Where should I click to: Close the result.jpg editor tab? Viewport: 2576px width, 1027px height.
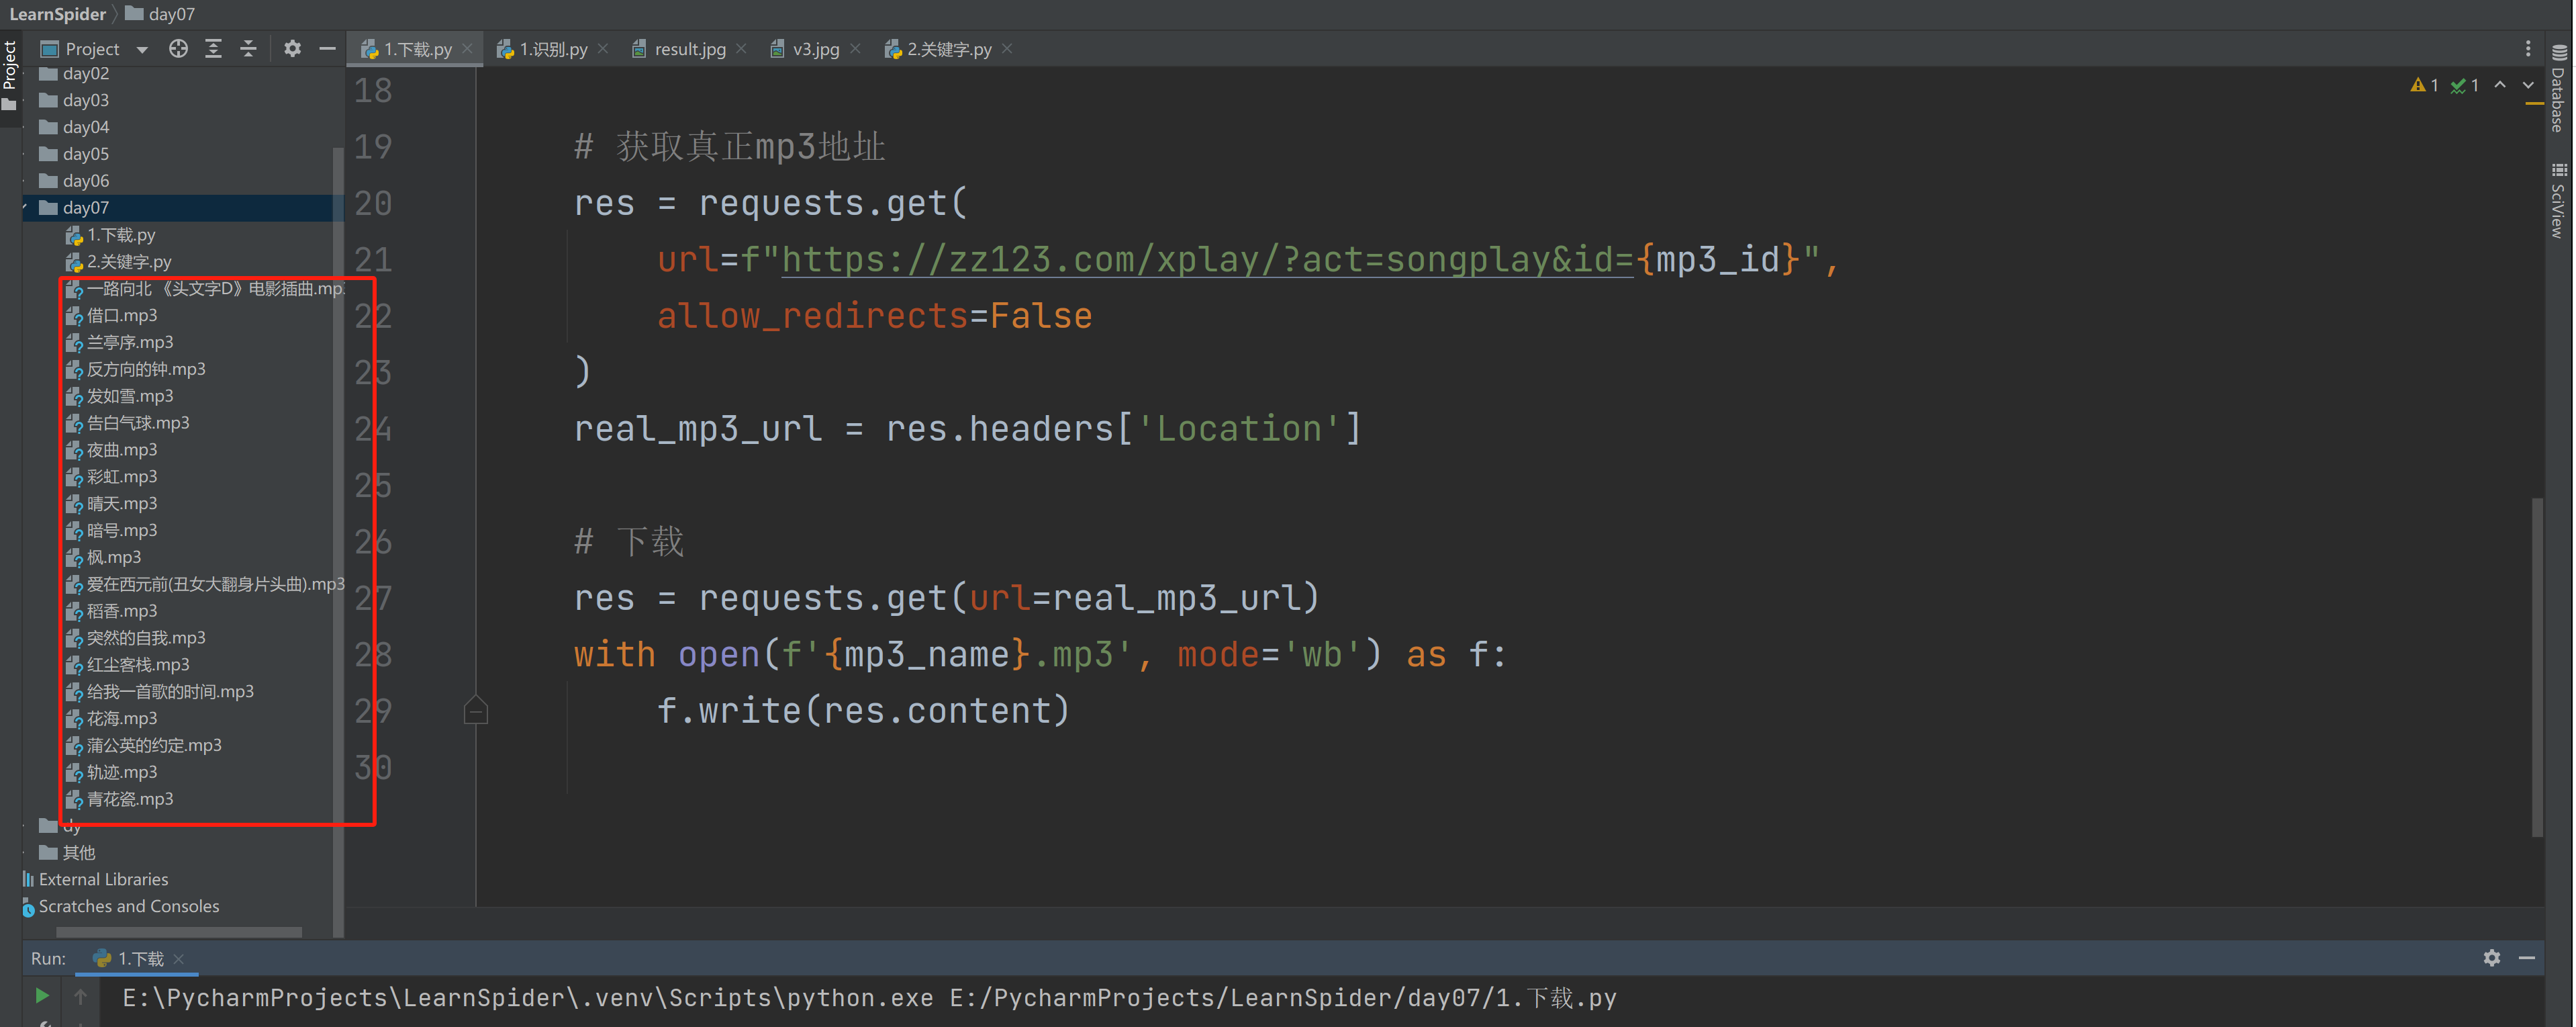coord(741,48)
